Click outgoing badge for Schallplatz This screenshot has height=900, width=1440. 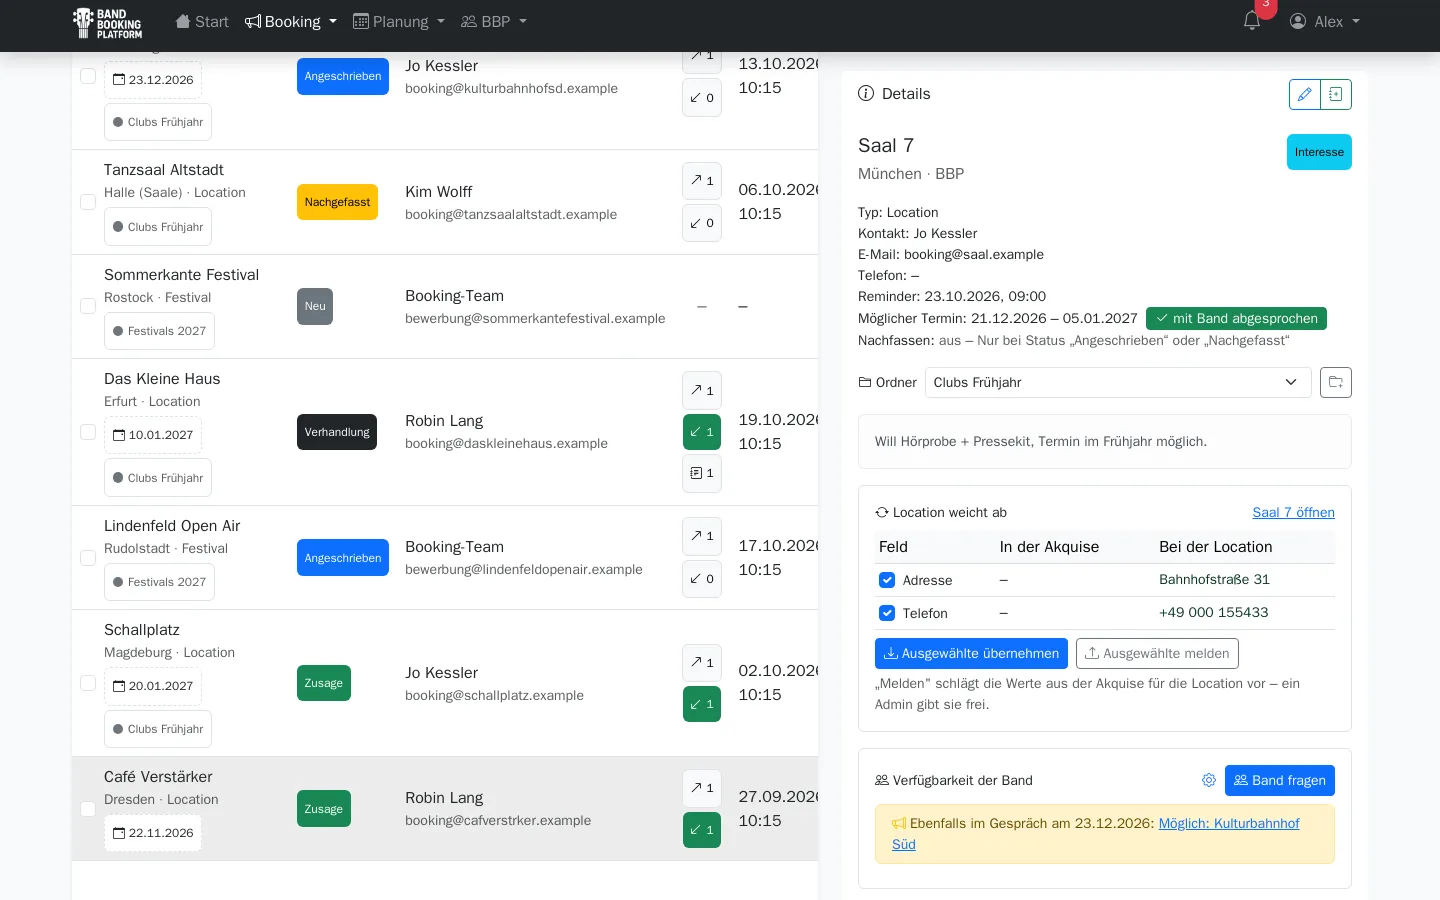click(702, 663)
